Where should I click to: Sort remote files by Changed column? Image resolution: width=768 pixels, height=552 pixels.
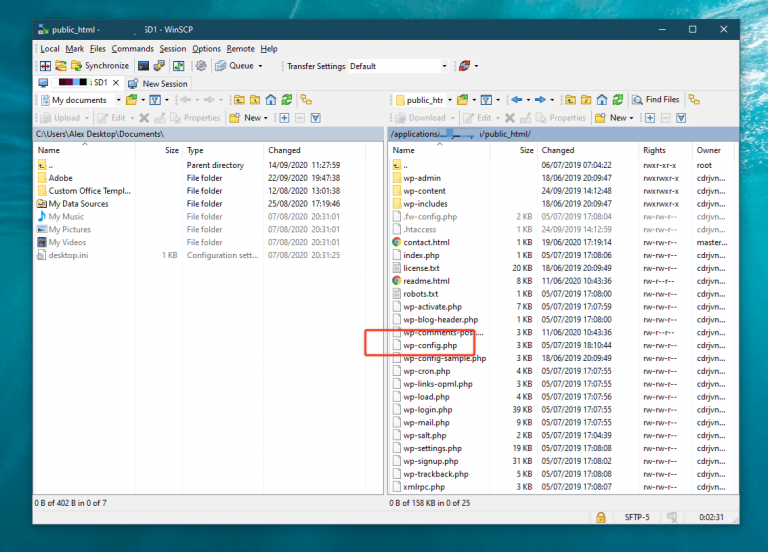[557, 150]
